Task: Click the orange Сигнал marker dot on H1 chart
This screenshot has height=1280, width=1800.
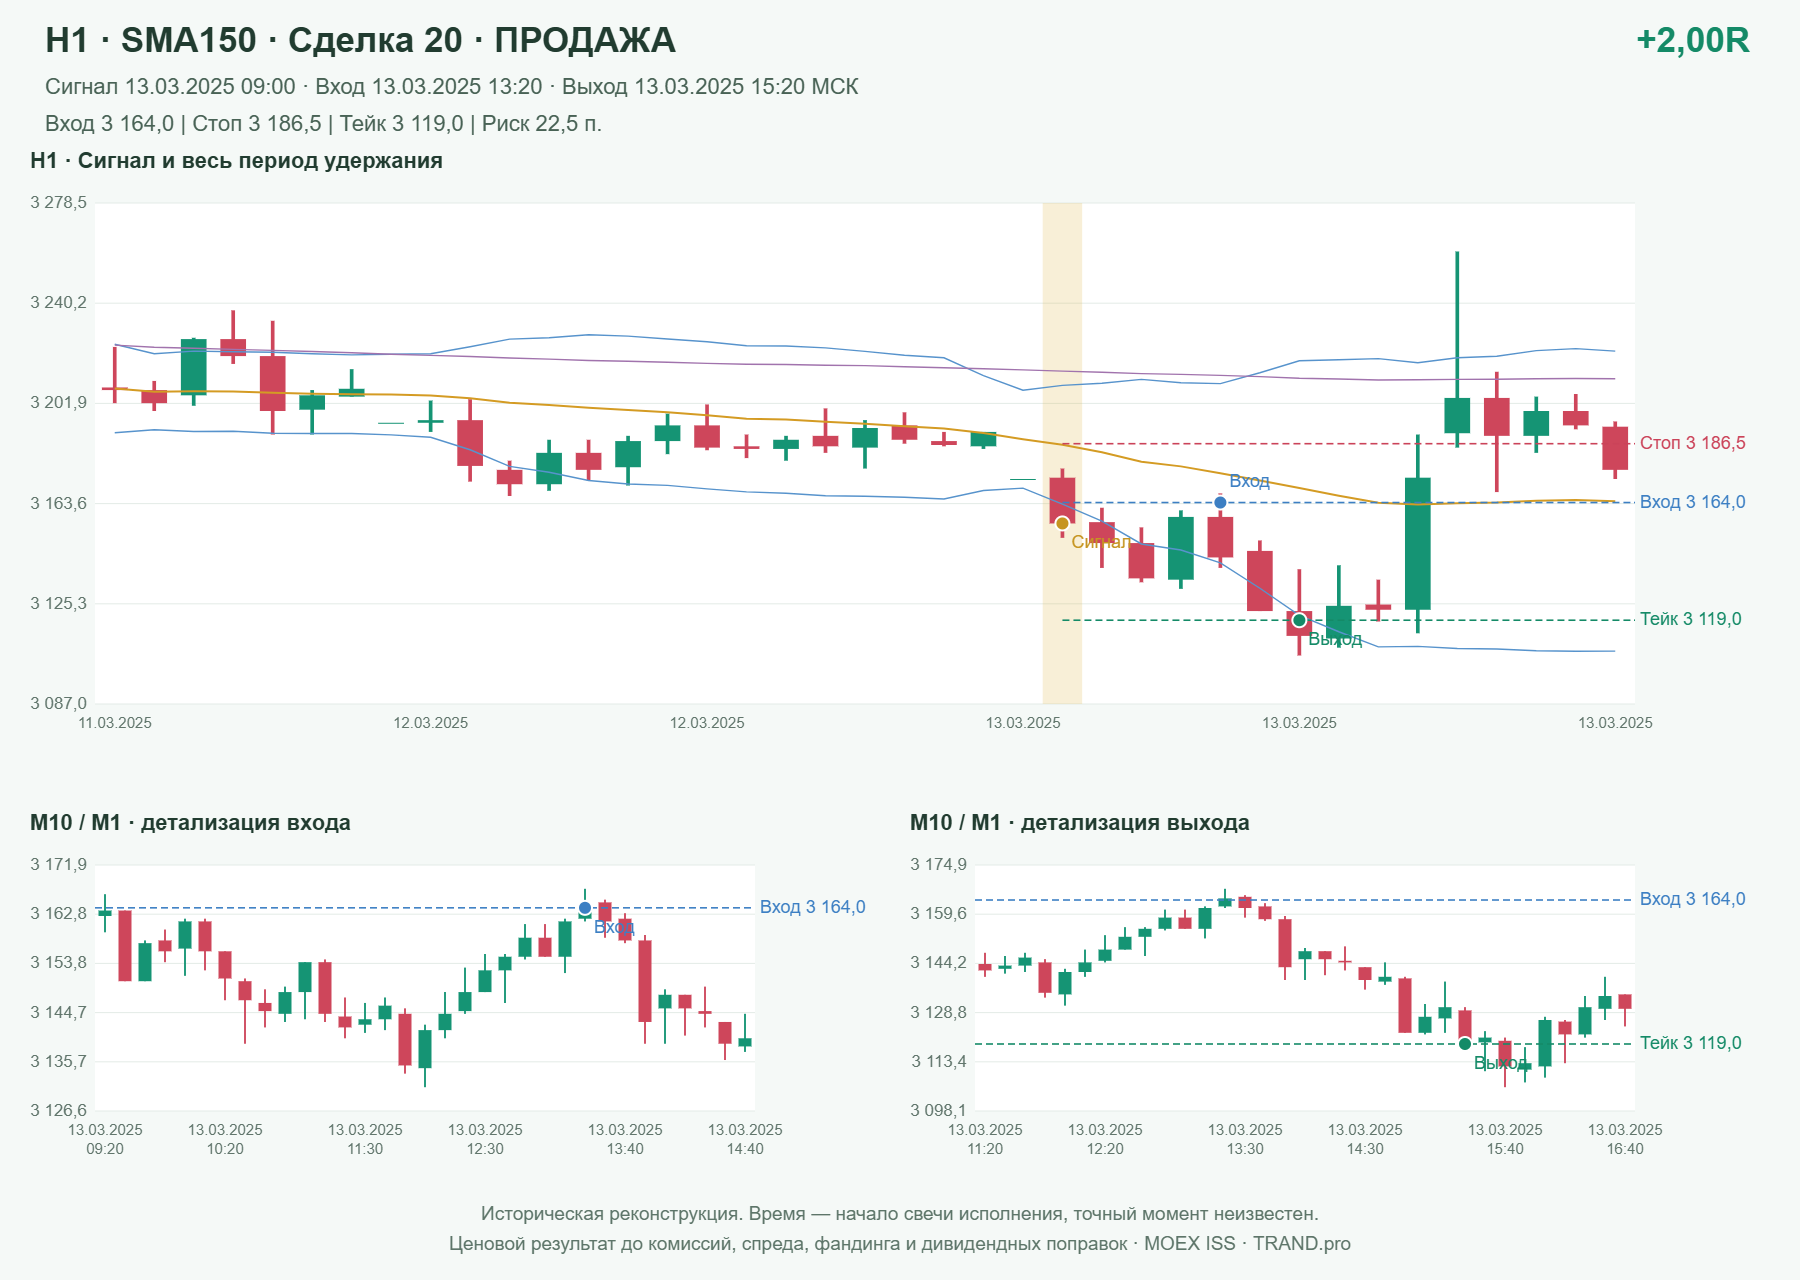Action: click(1062, 523)
